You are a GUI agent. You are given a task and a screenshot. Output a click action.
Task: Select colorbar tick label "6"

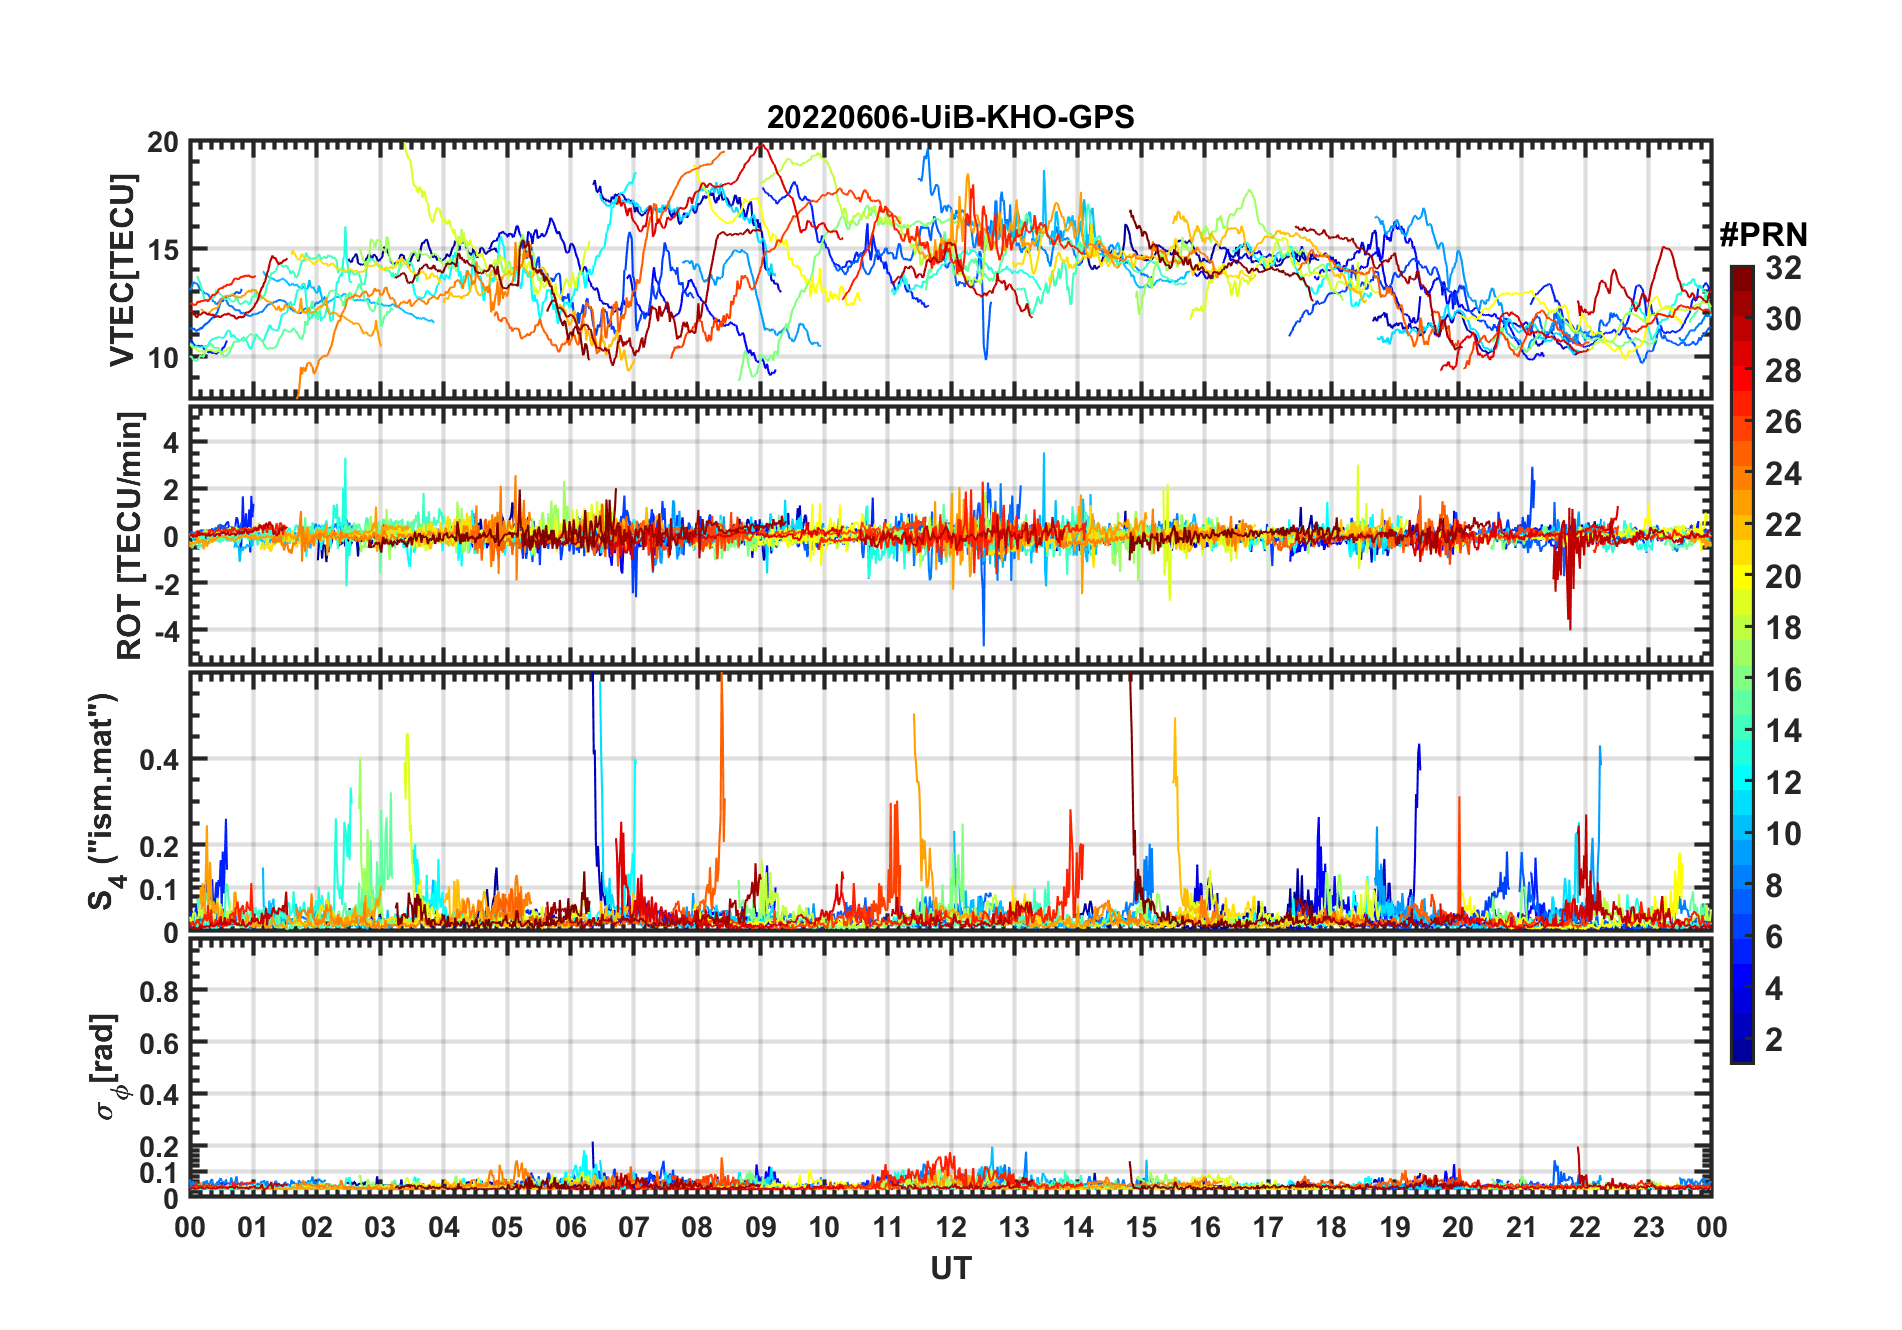click(1774, 937)
